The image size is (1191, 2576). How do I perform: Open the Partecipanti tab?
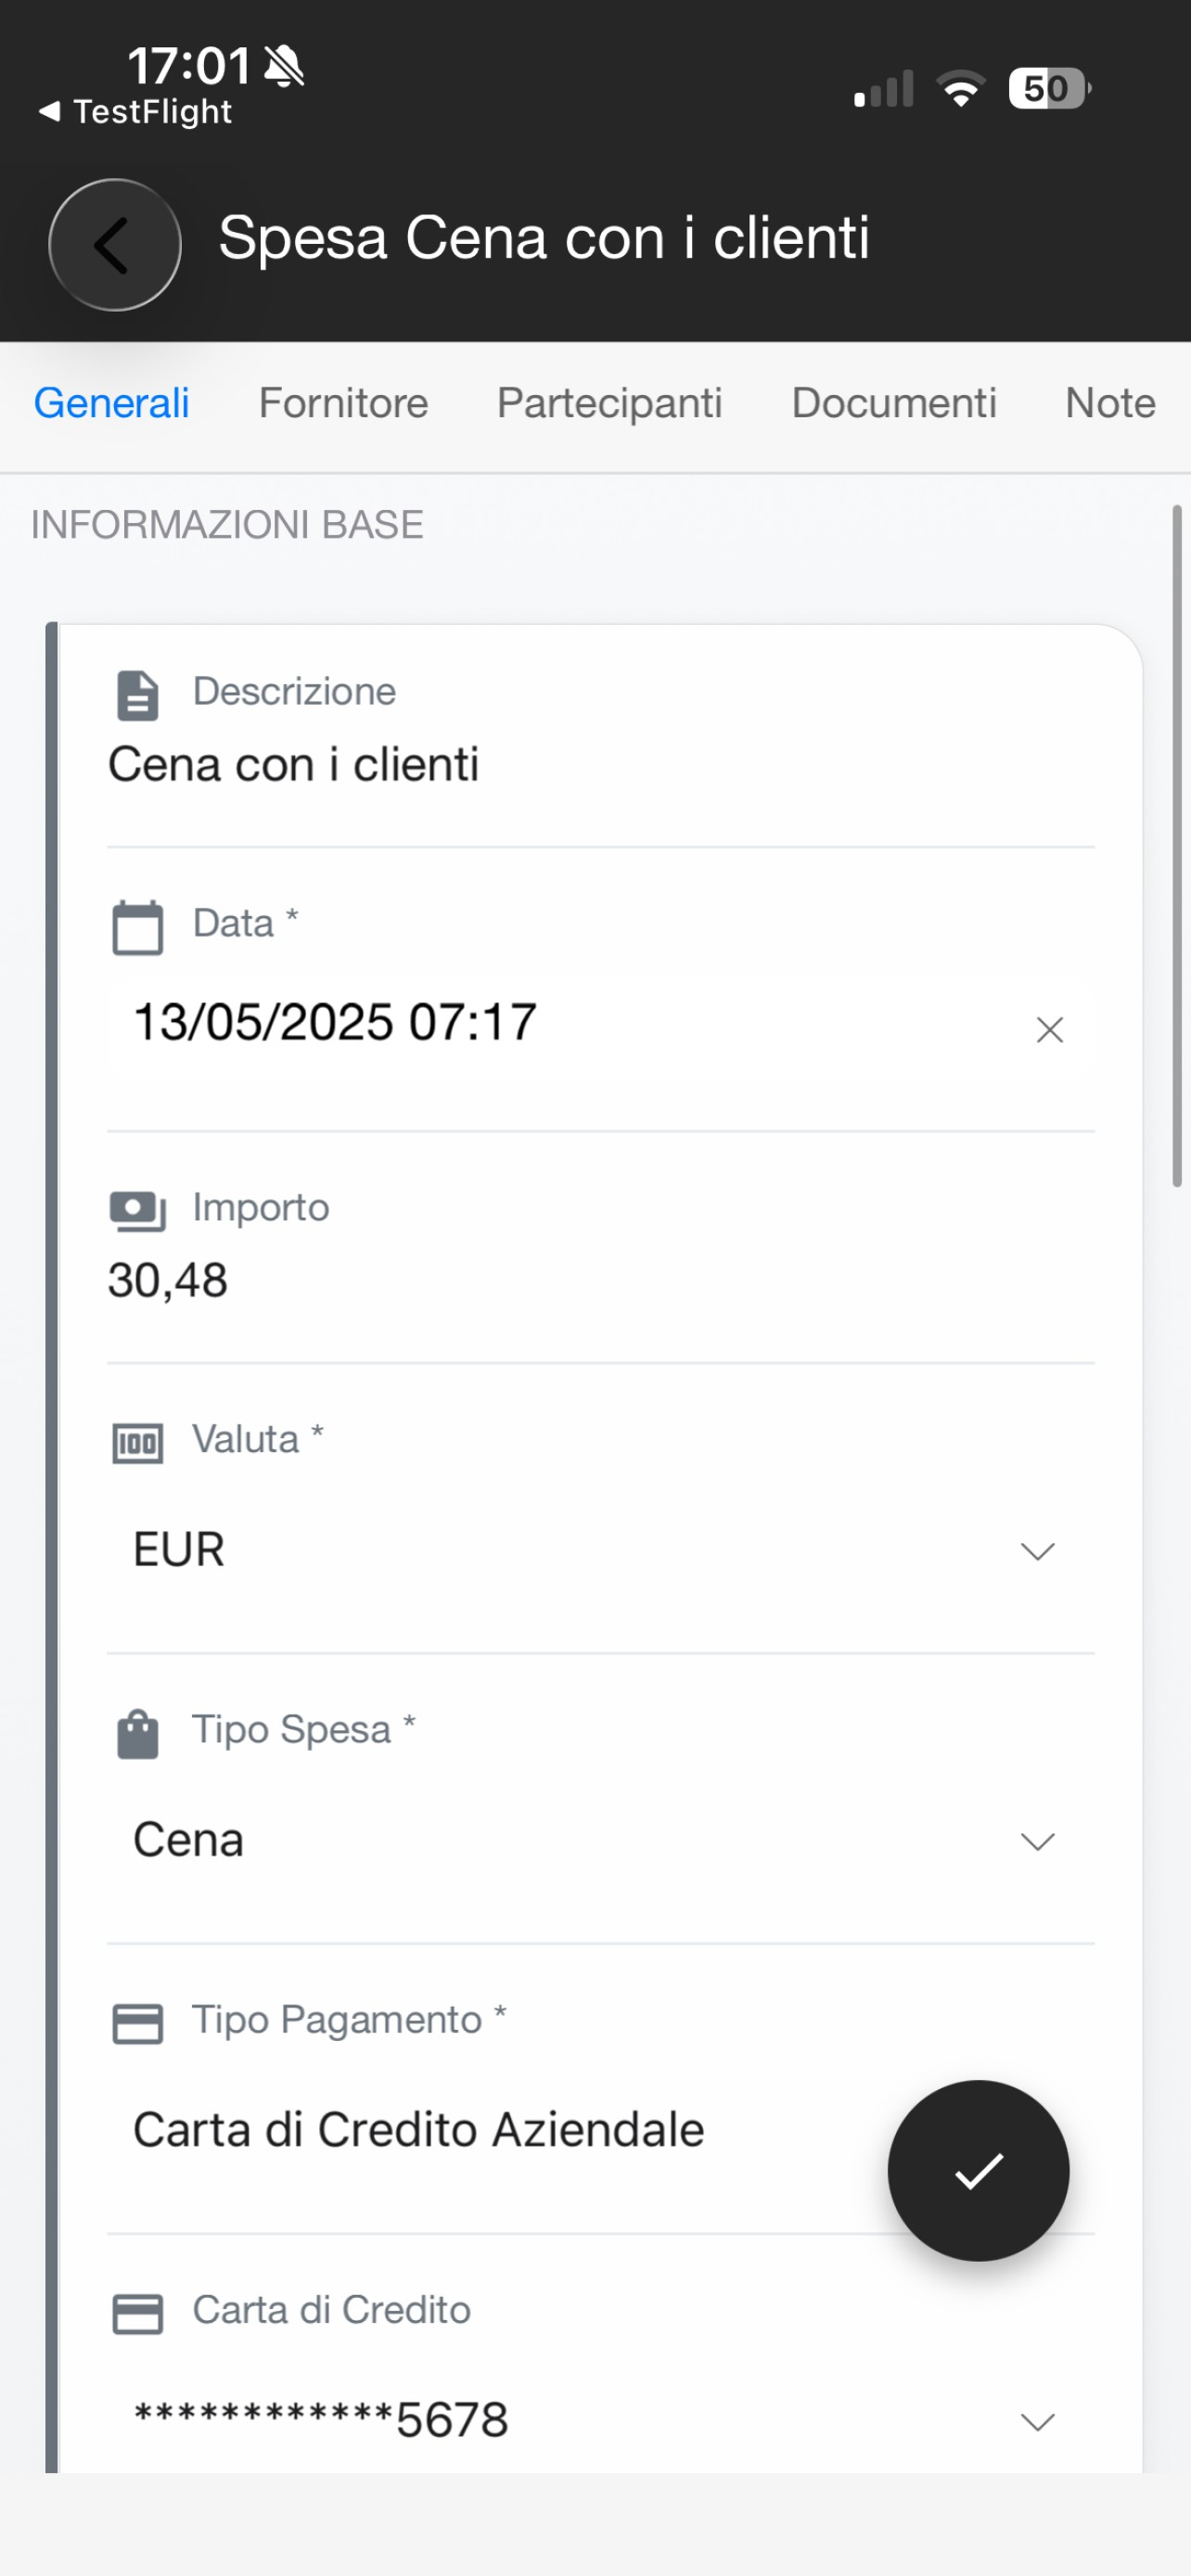click(x=609, y=403)
